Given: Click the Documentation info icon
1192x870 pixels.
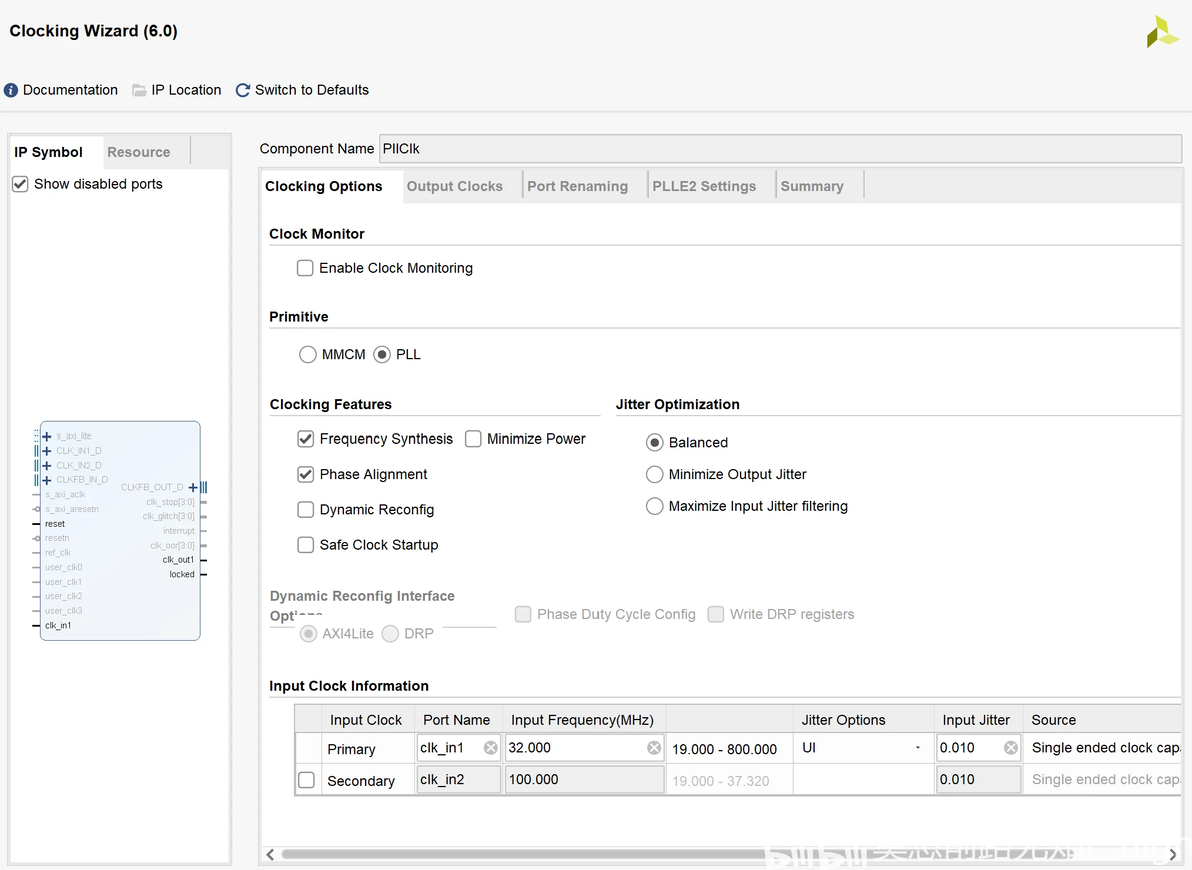Looking at the screenshot, I should [x=11, y=90].
